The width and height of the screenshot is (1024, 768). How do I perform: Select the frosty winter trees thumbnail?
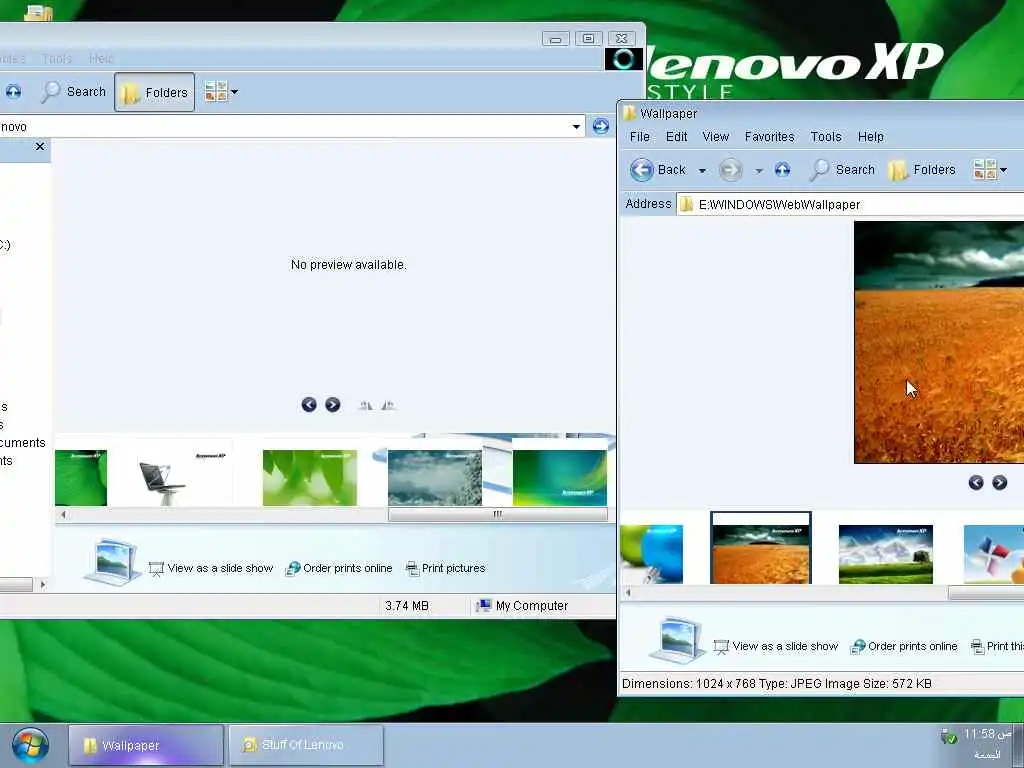(435, 477)
